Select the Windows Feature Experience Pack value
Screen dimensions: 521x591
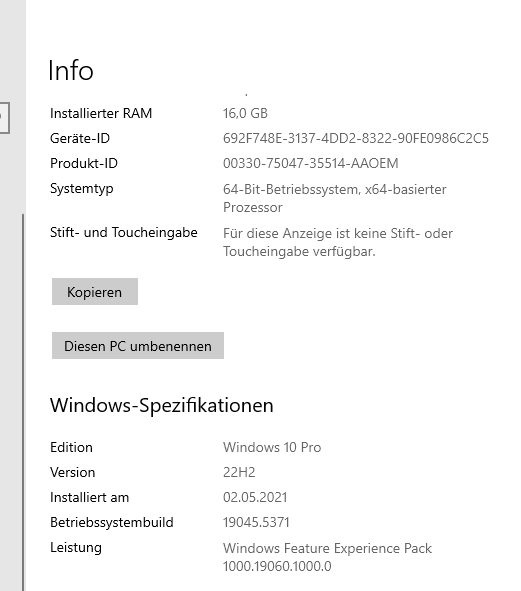coord(327,557)
